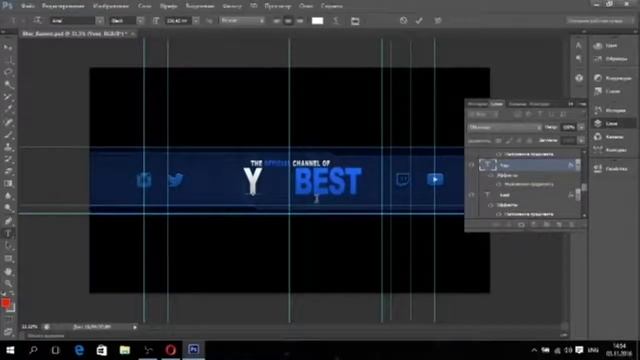The width and height of the screenshot is (640, 360).
Task: Open the Изображение menu
Action: point(111,6)
